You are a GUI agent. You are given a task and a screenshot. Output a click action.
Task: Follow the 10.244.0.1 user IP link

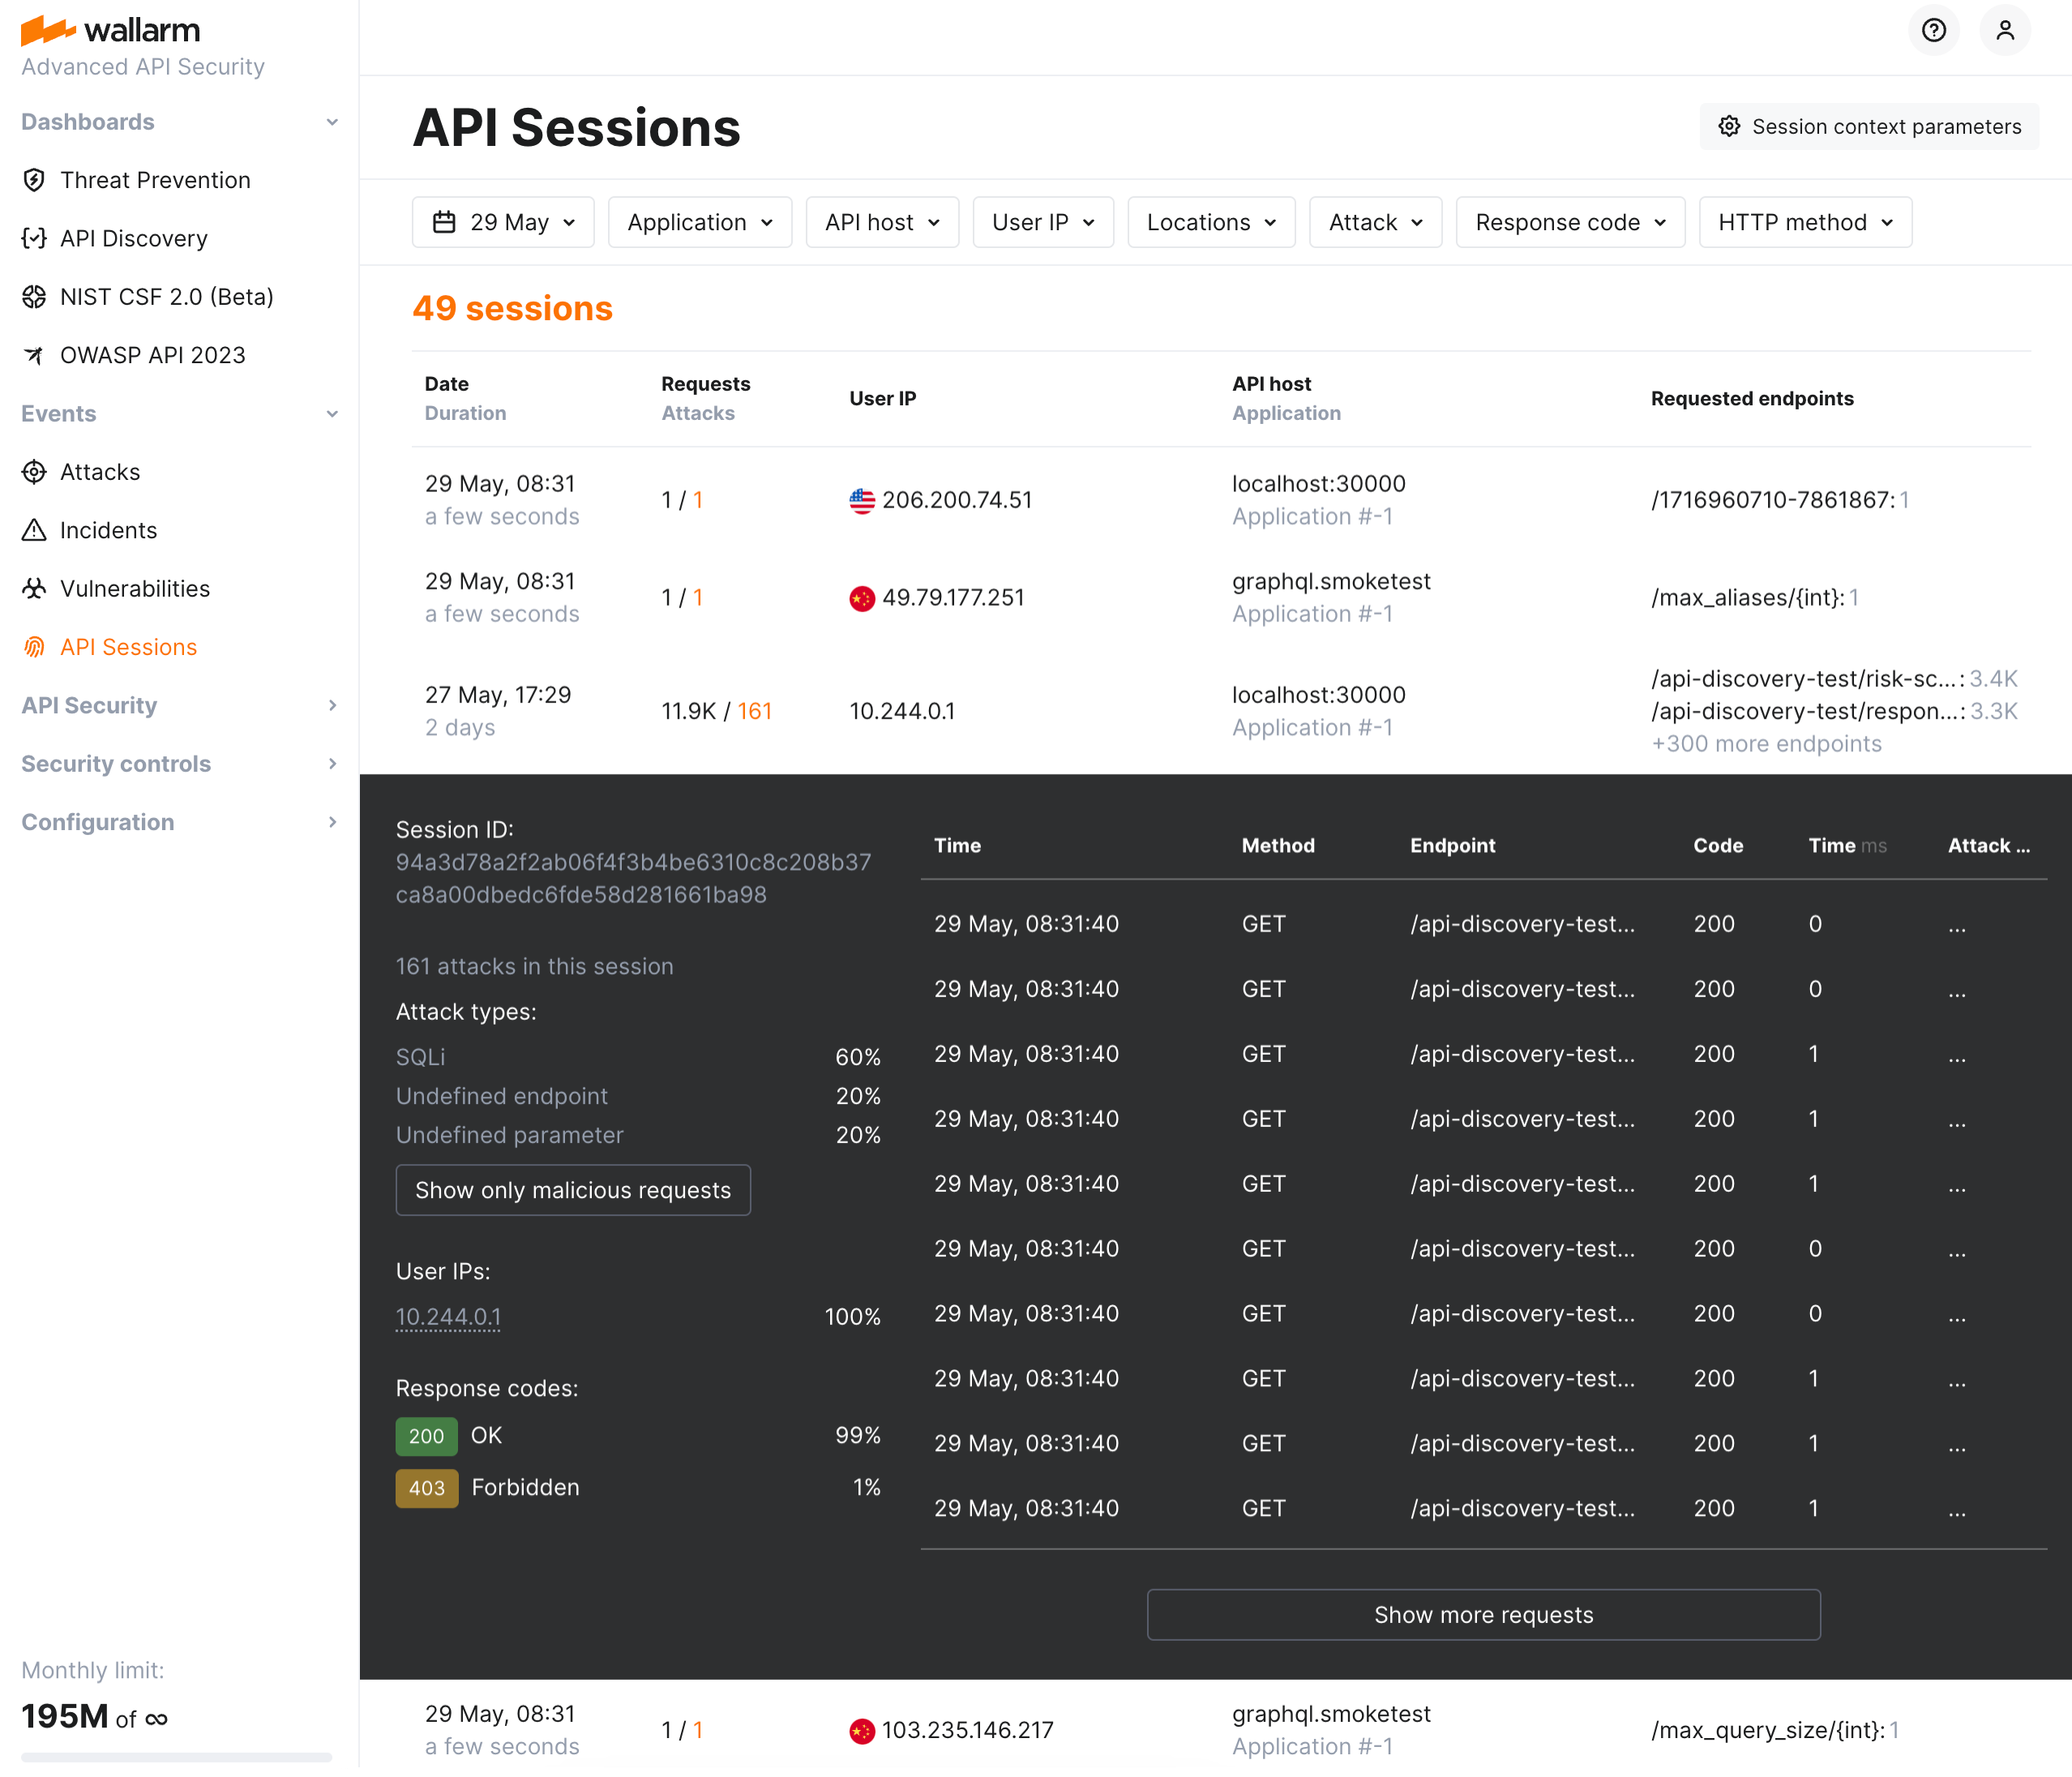point(448,1316)
